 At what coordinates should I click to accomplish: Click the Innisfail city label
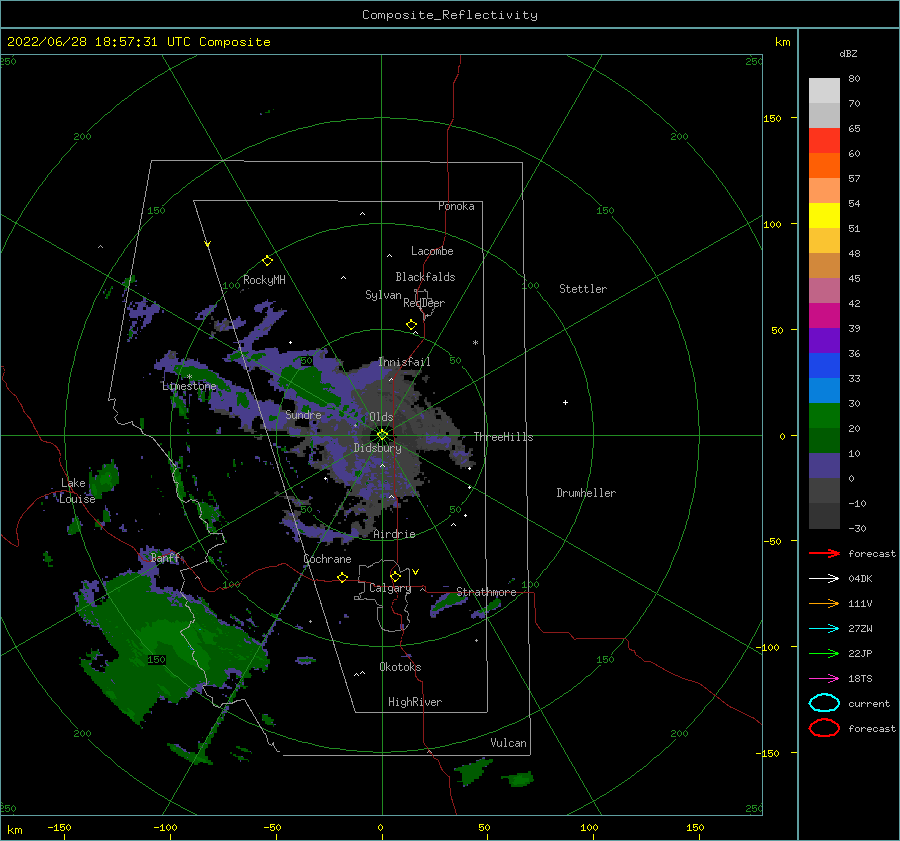pyautogui.click(x=404, y=362)
